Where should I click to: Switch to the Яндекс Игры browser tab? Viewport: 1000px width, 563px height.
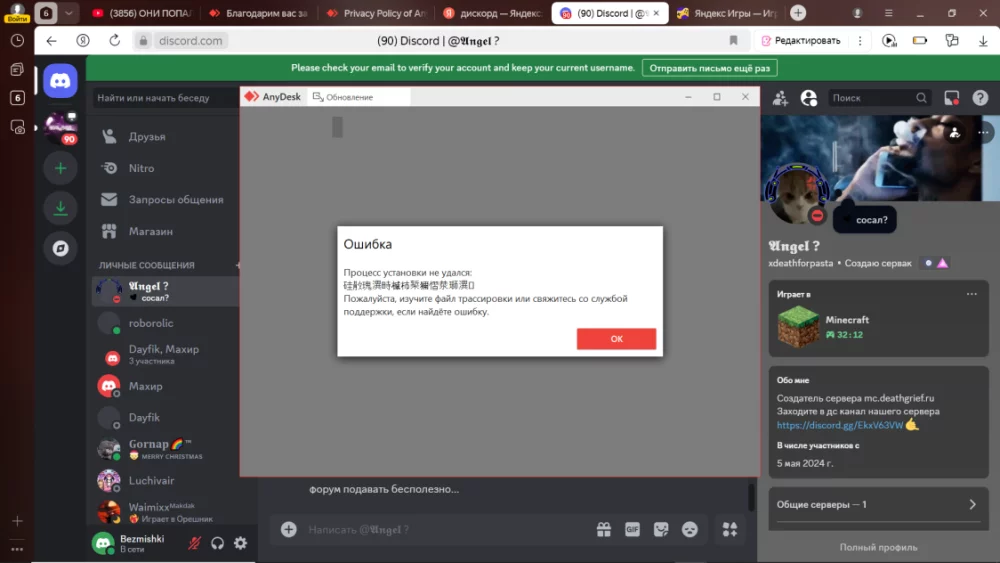pos(726,13)
